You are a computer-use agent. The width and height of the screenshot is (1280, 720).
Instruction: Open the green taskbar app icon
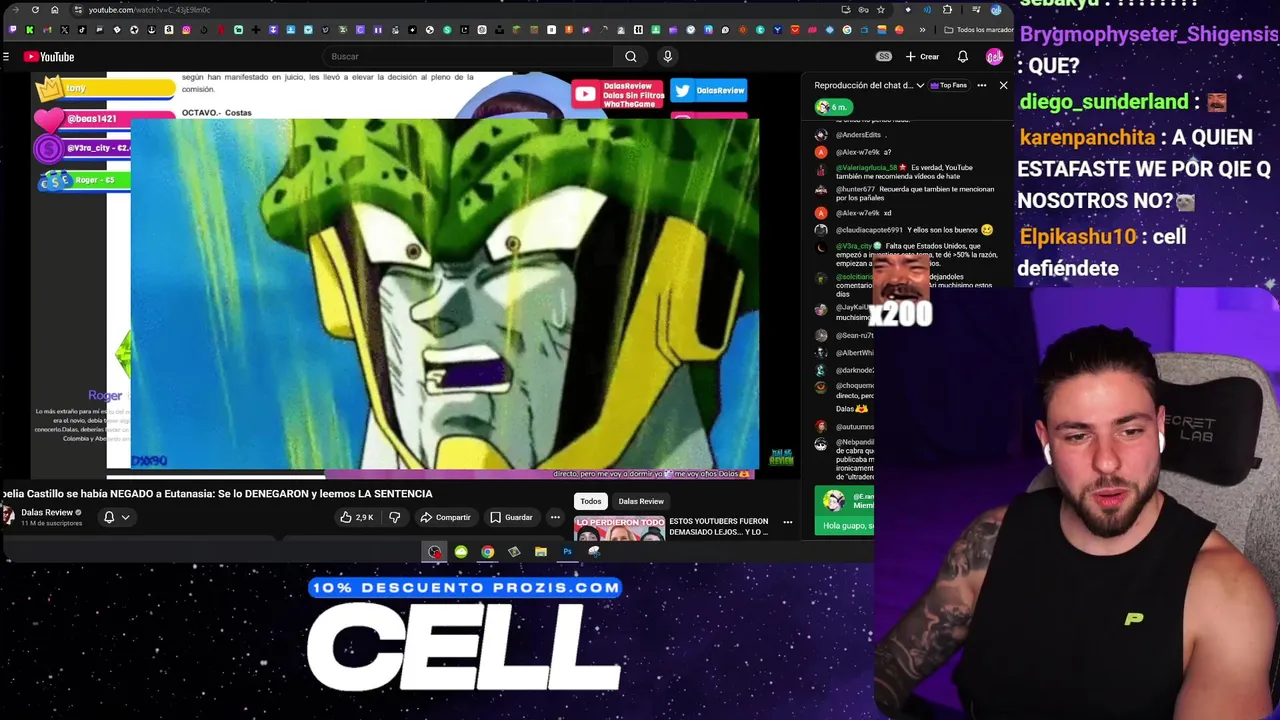461,551
